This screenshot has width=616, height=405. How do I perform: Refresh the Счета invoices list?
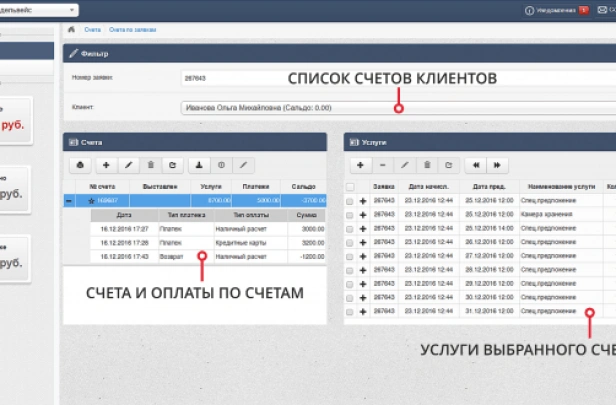pyautogui.click(x=172, y=164)
